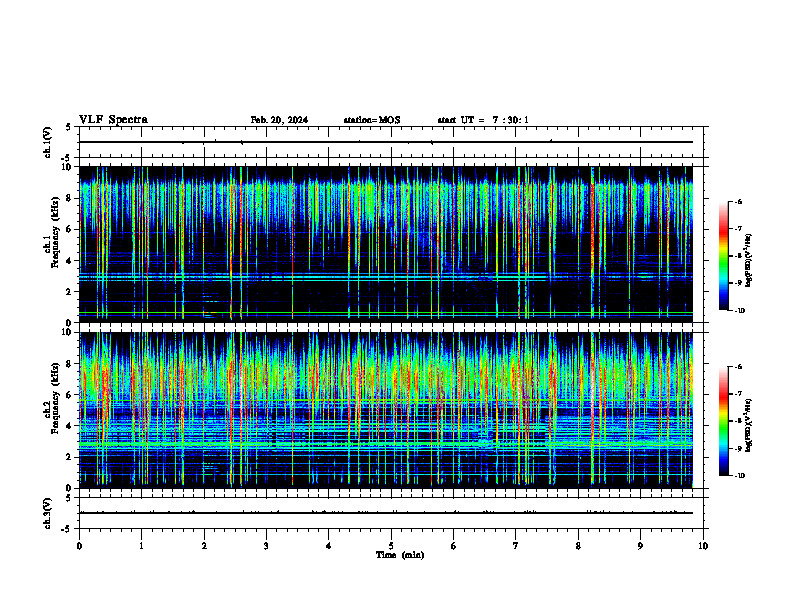Click the ch.2 spectrogram "2" kHz tick label
792x612 pixels.
pyautogui.click(x=69, y=457)
